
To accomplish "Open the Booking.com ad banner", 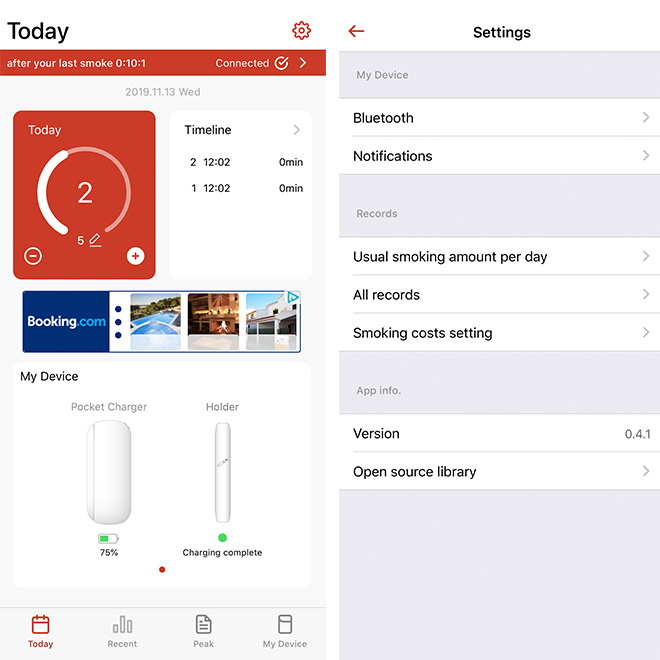I will (162, 321).
